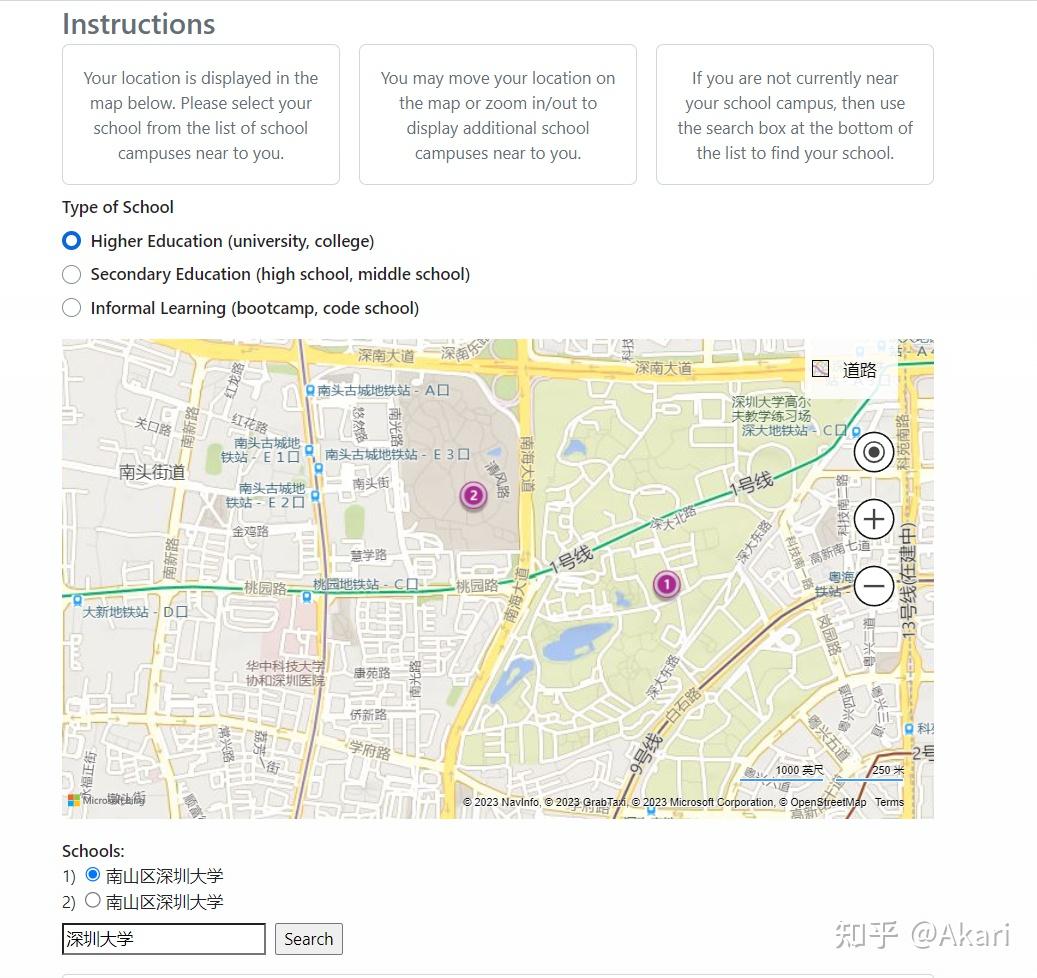Screen dimensions: 1037x978
Task: Activate the locate-me control on the map
Action: (x=872, y=451)
